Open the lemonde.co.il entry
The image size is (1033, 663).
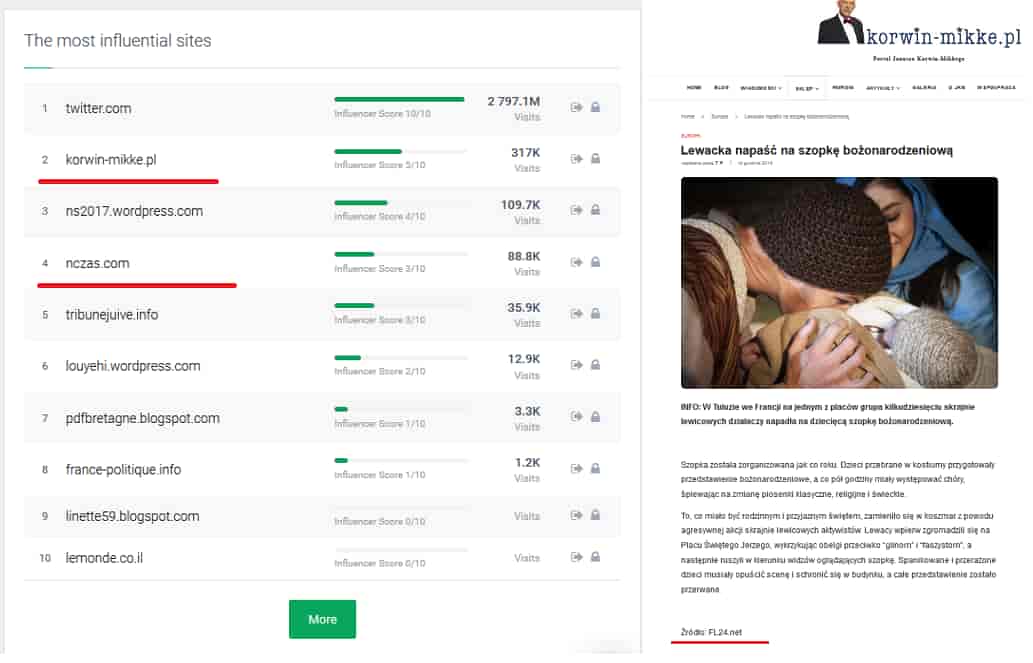(104, 558)
